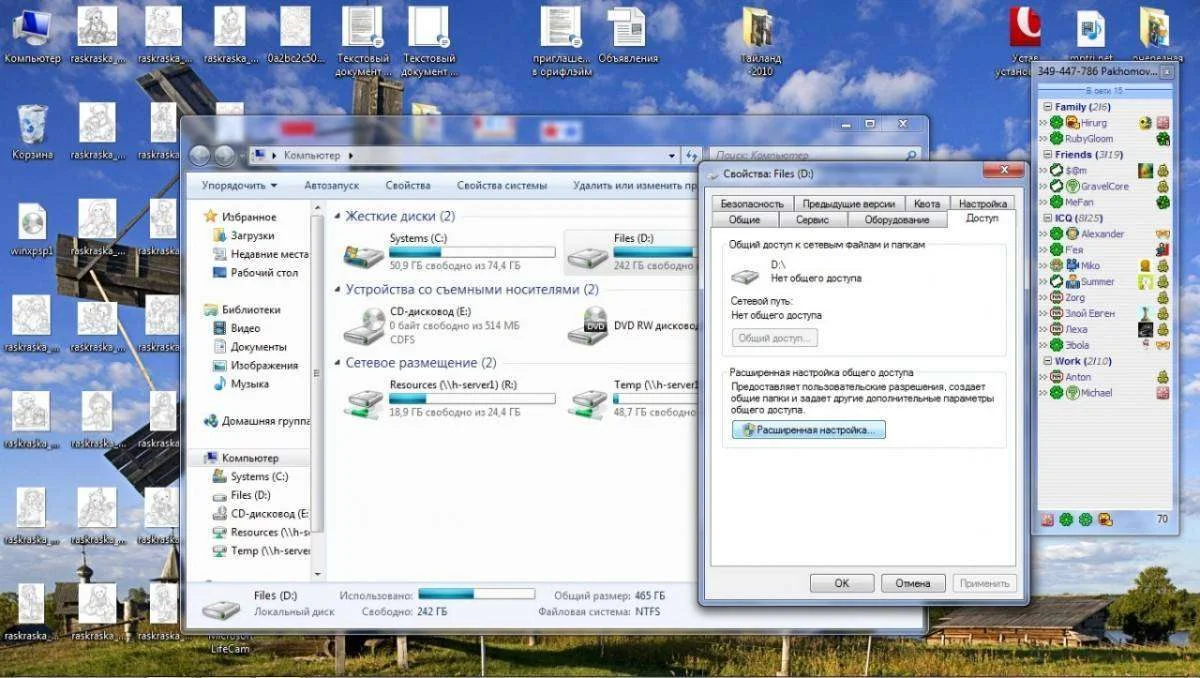Select Библиотеки node in navigation pane

click(242, 310)
